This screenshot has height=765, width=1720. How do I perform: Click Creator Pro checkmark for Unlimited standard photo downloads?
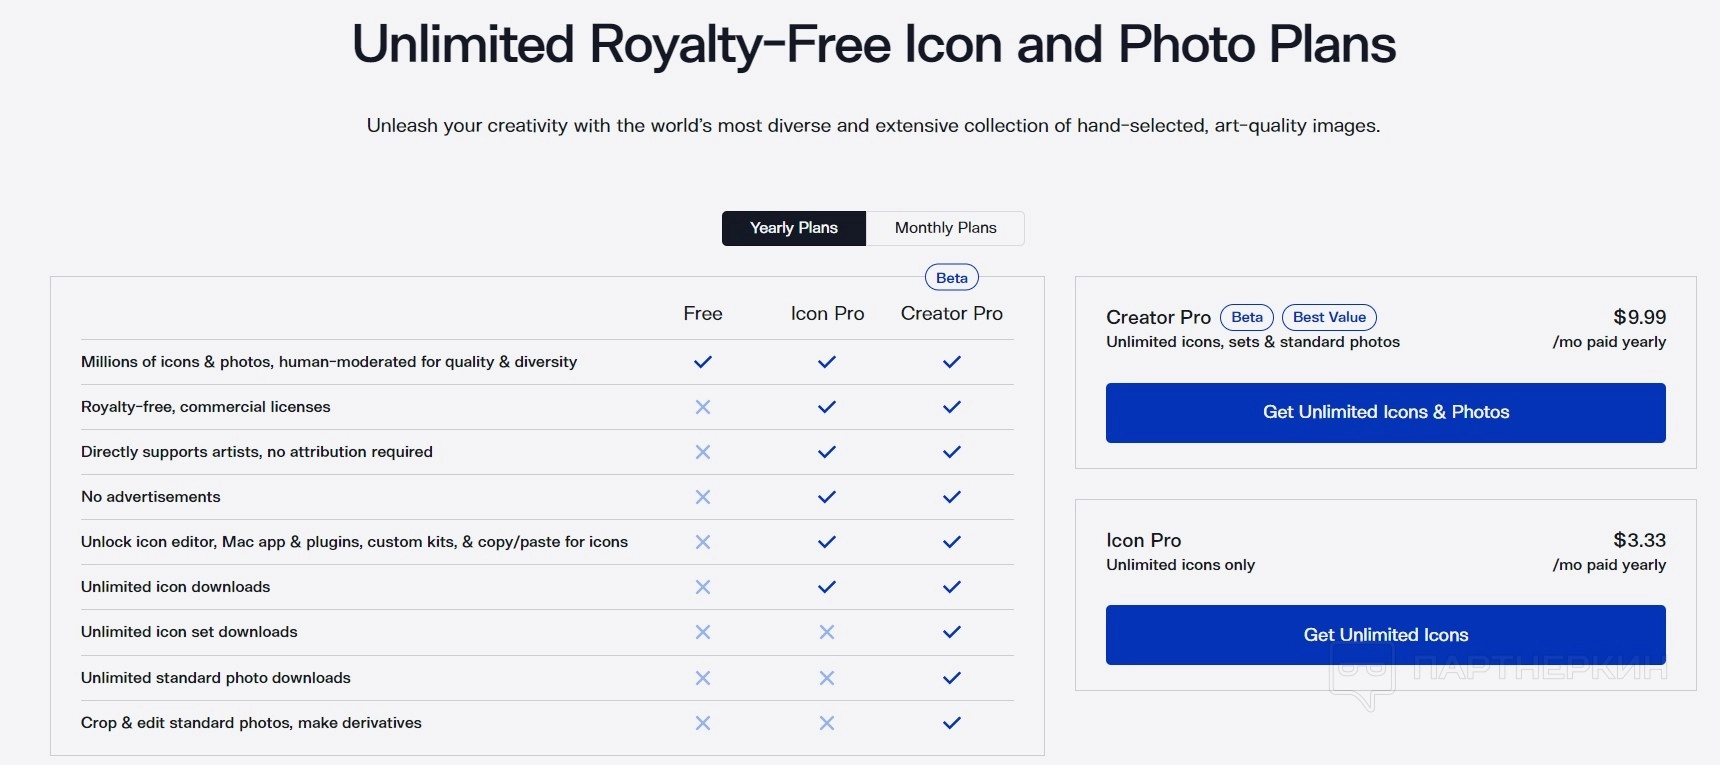pos(952,678)
